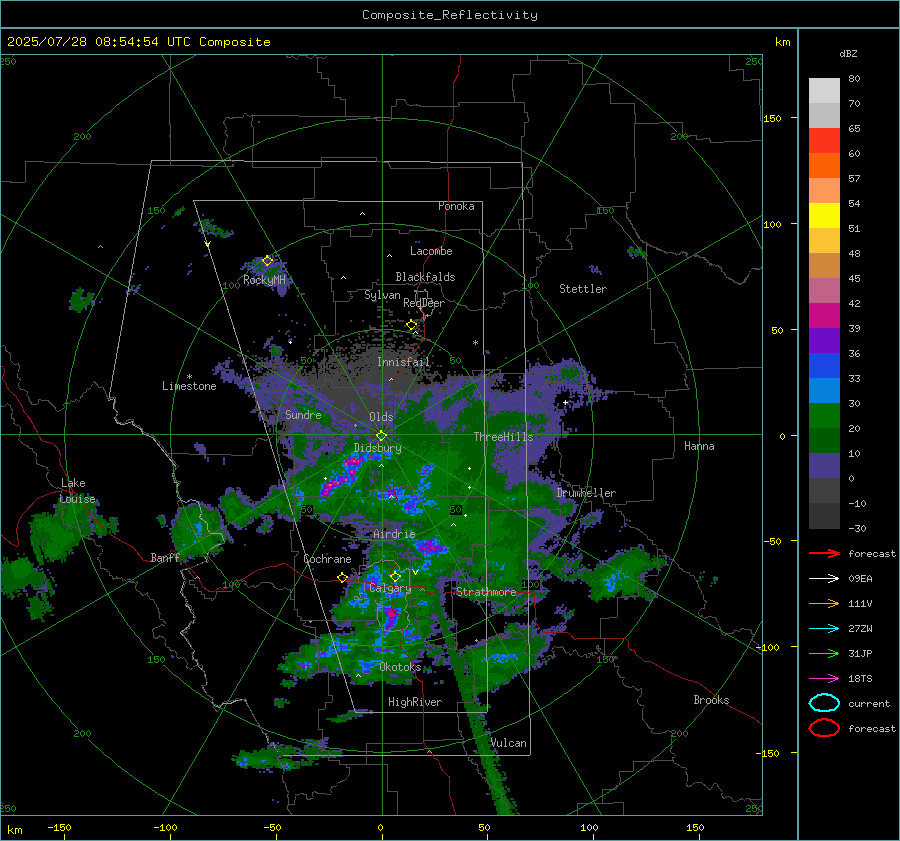This screenshot has width=900, height=841.
Task: Click the Didsbury city label
Action: (x=378, y=448)
